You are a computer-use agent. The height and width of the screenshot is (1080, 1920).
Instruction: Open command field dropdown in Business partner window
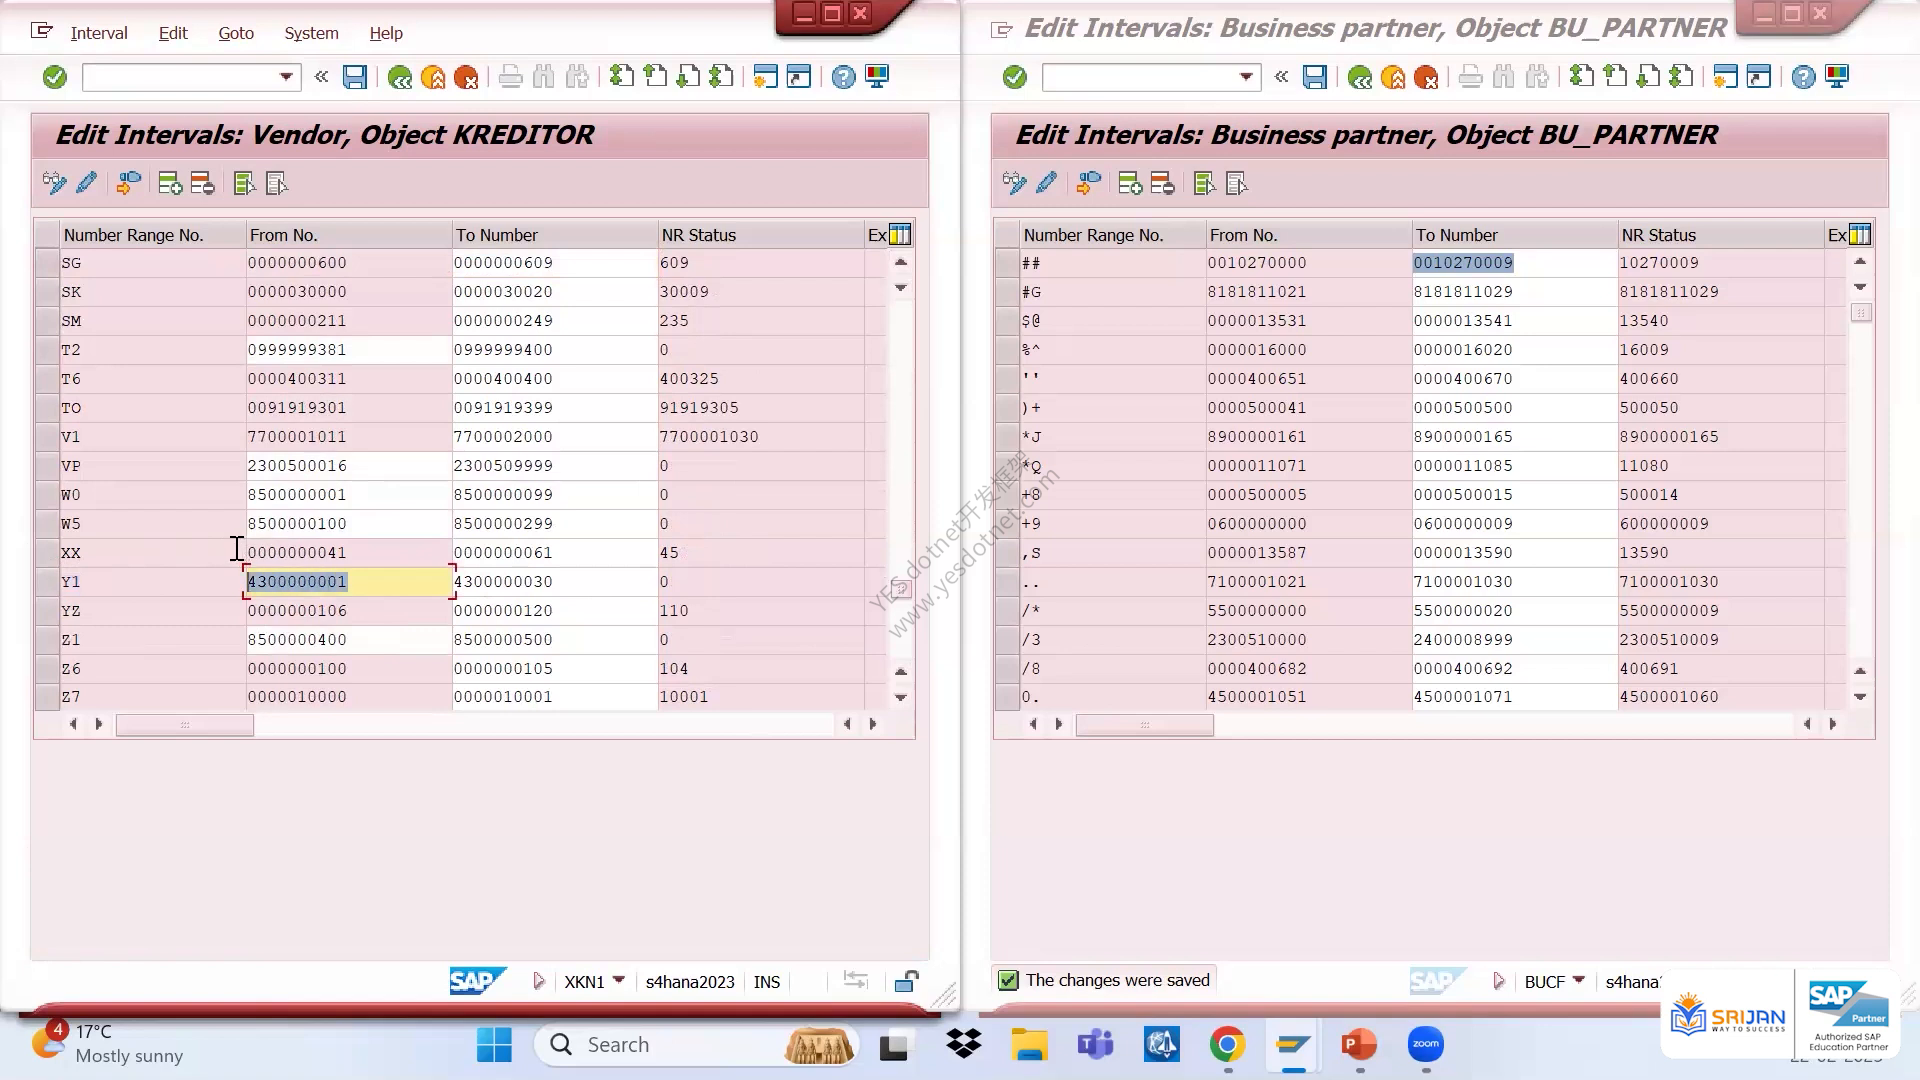pos(1246,77)
